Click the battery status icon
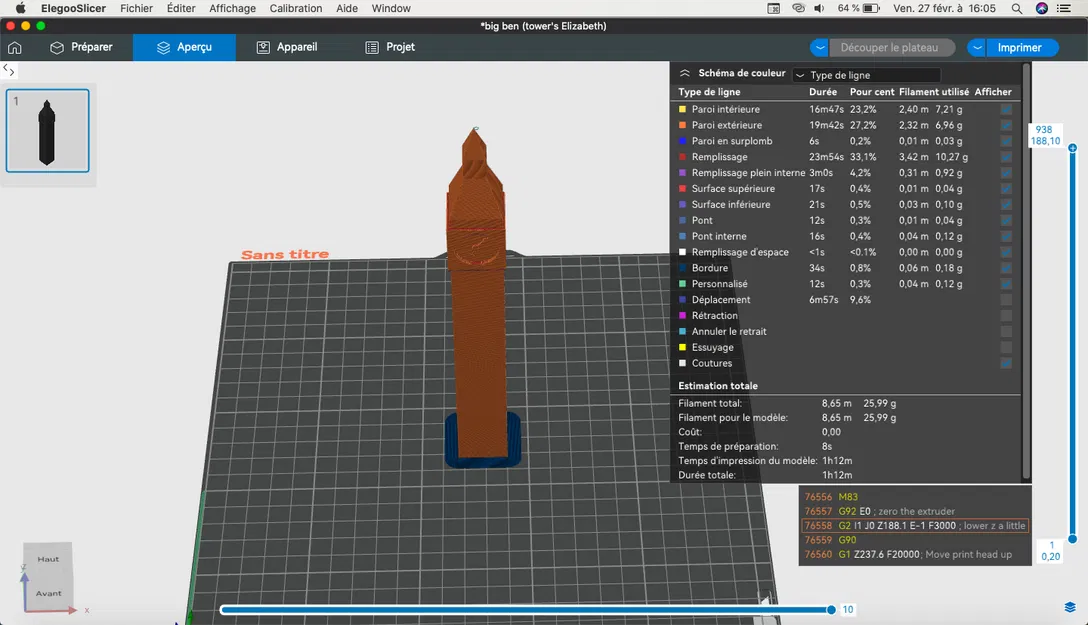The image size is (1088, 625). [x=872, y=8]
